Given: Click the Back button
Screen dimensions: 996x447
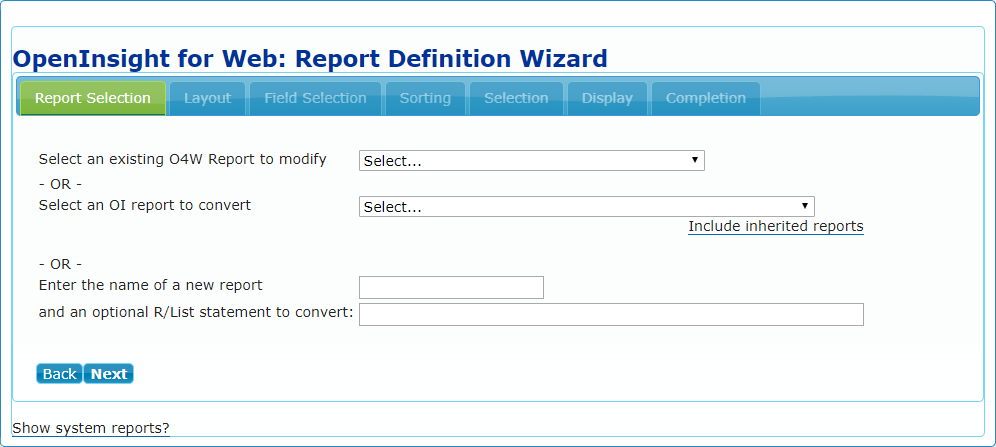Looking at the screenshot, I should [59, 374].
